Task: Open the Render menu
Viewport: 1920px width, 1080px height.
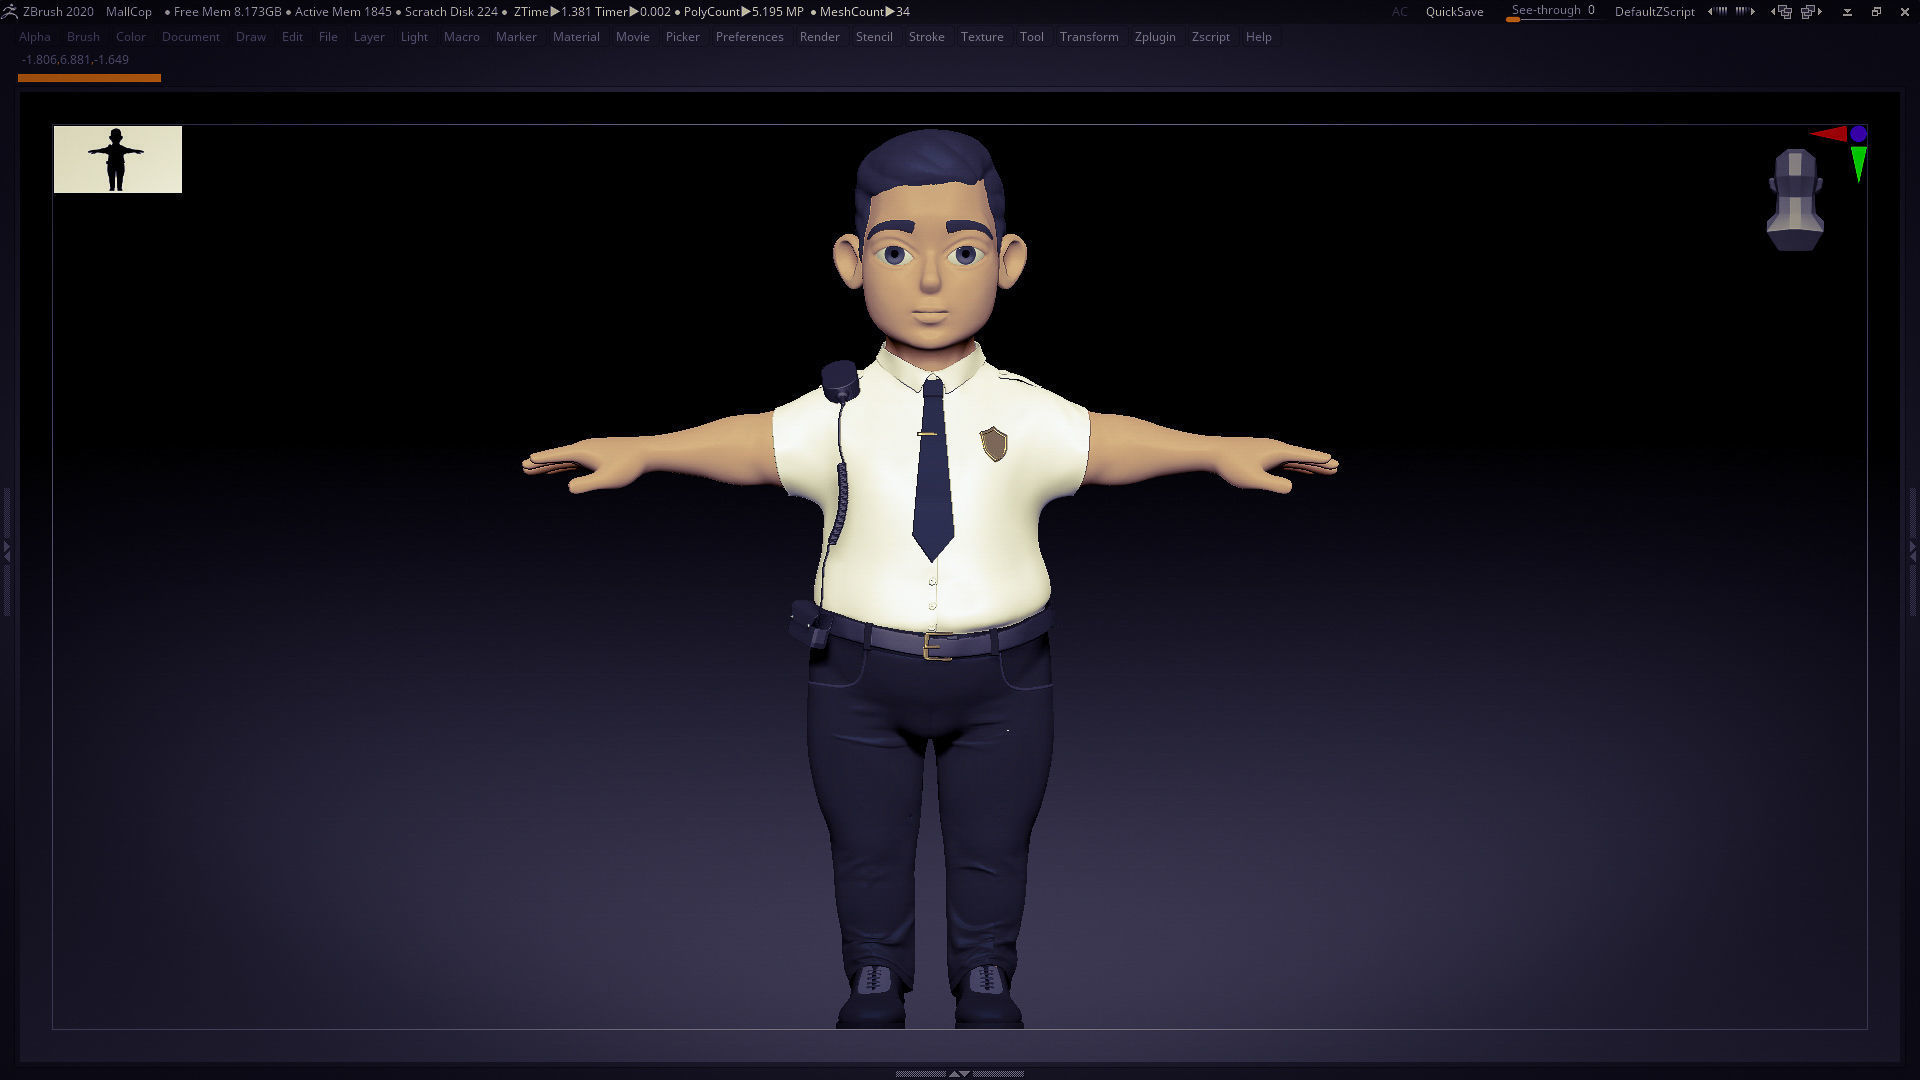Action: [819, 37]
